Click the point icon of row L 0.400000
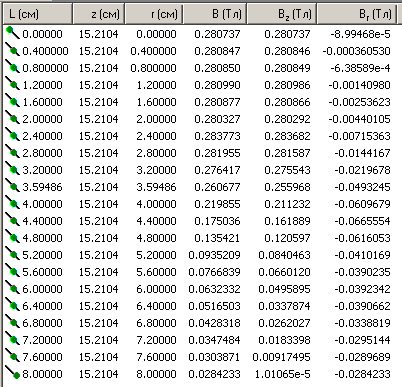Screen dimensions: 402x387 coord(12,50)
